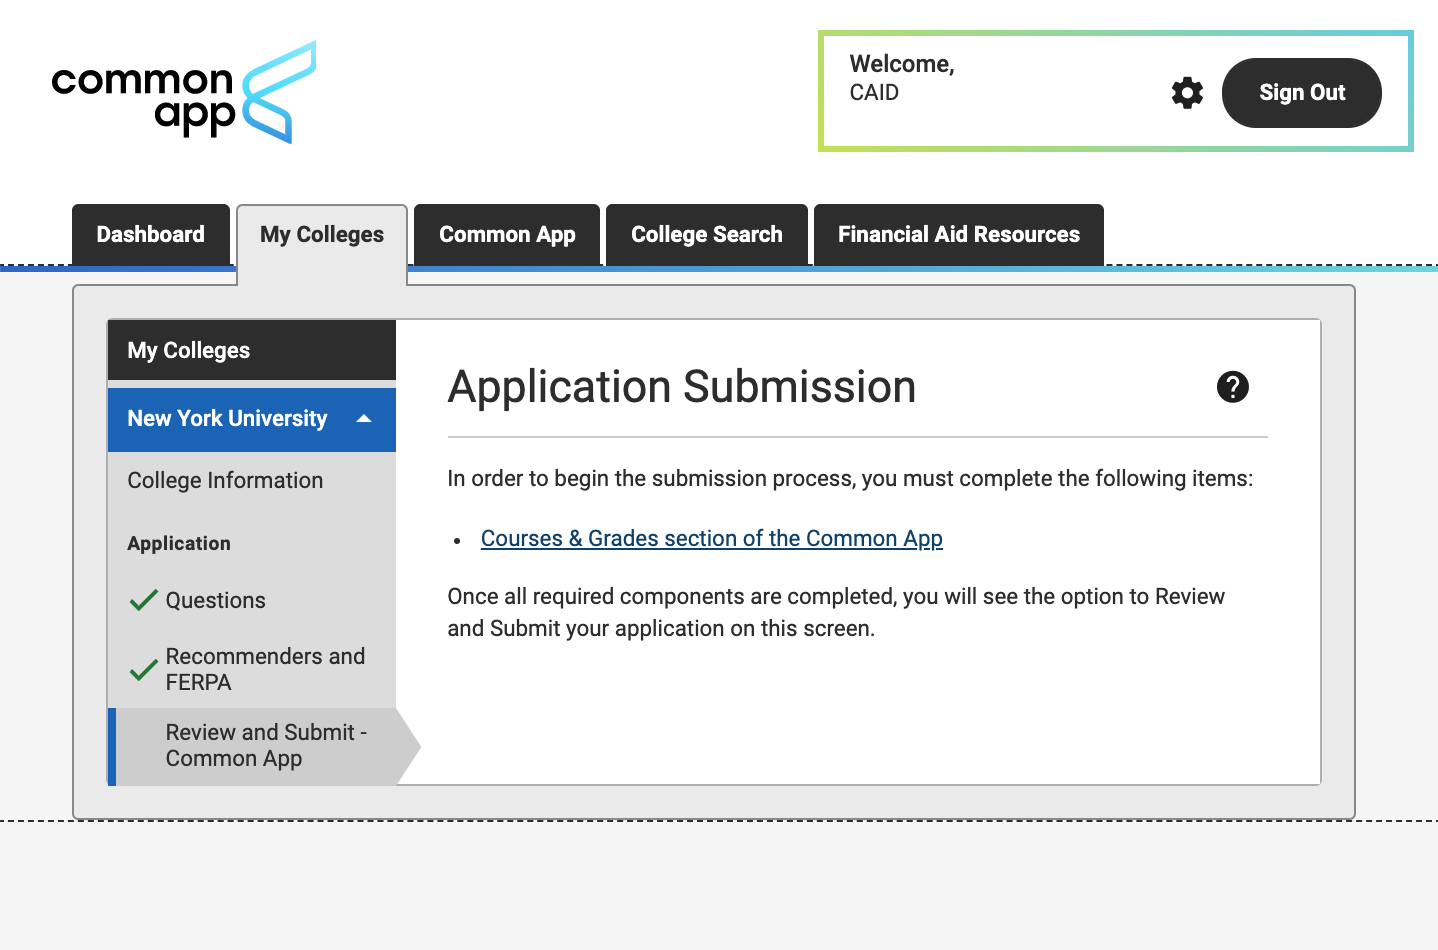Click the checkmark beside Recommenders and FERPA
This screenshot has width=1438, height=950.
click(x=142, y=669)
